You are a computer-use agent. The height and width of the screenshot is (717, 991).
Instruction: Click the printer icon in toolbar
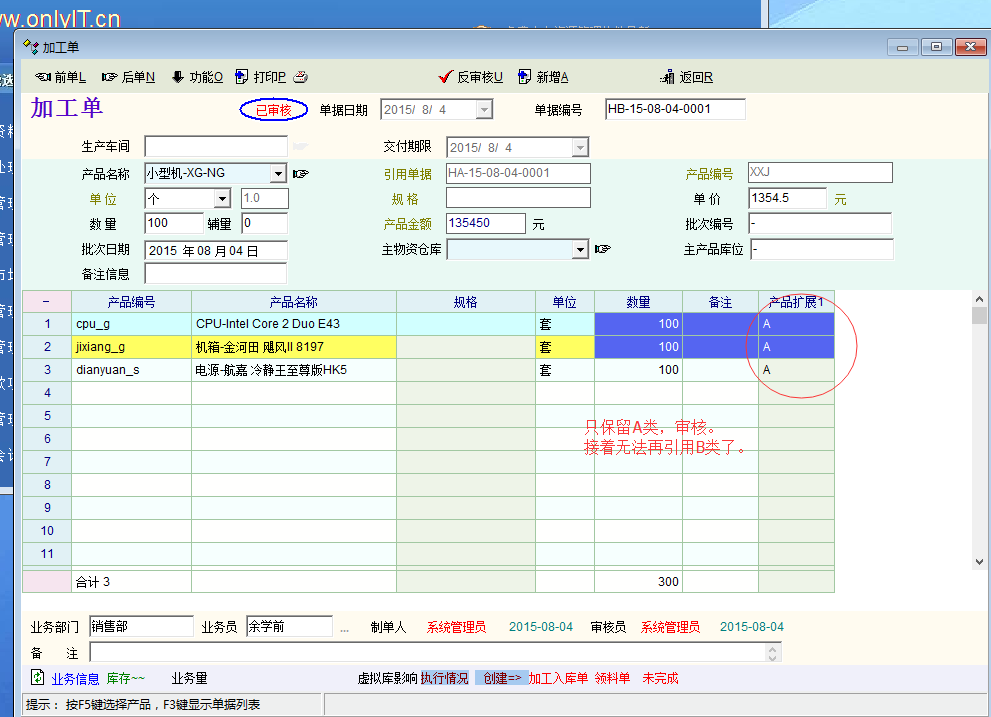click(300, 77)
